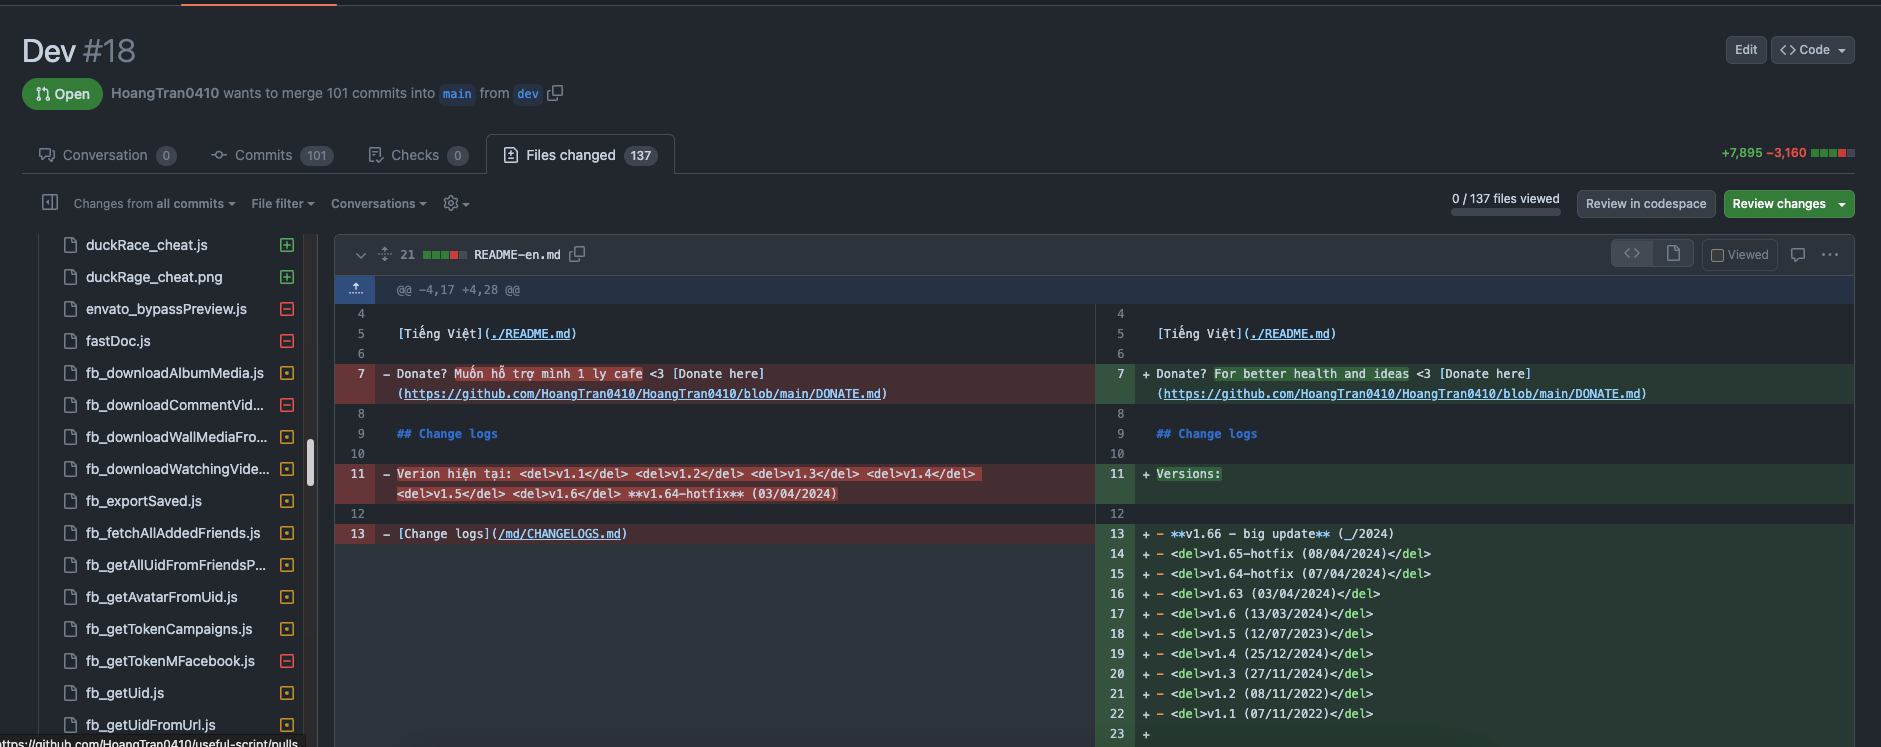Open Changes from all commits dropdown
This screenshot has height=747, width=1881.
click(x=154, y=204)
